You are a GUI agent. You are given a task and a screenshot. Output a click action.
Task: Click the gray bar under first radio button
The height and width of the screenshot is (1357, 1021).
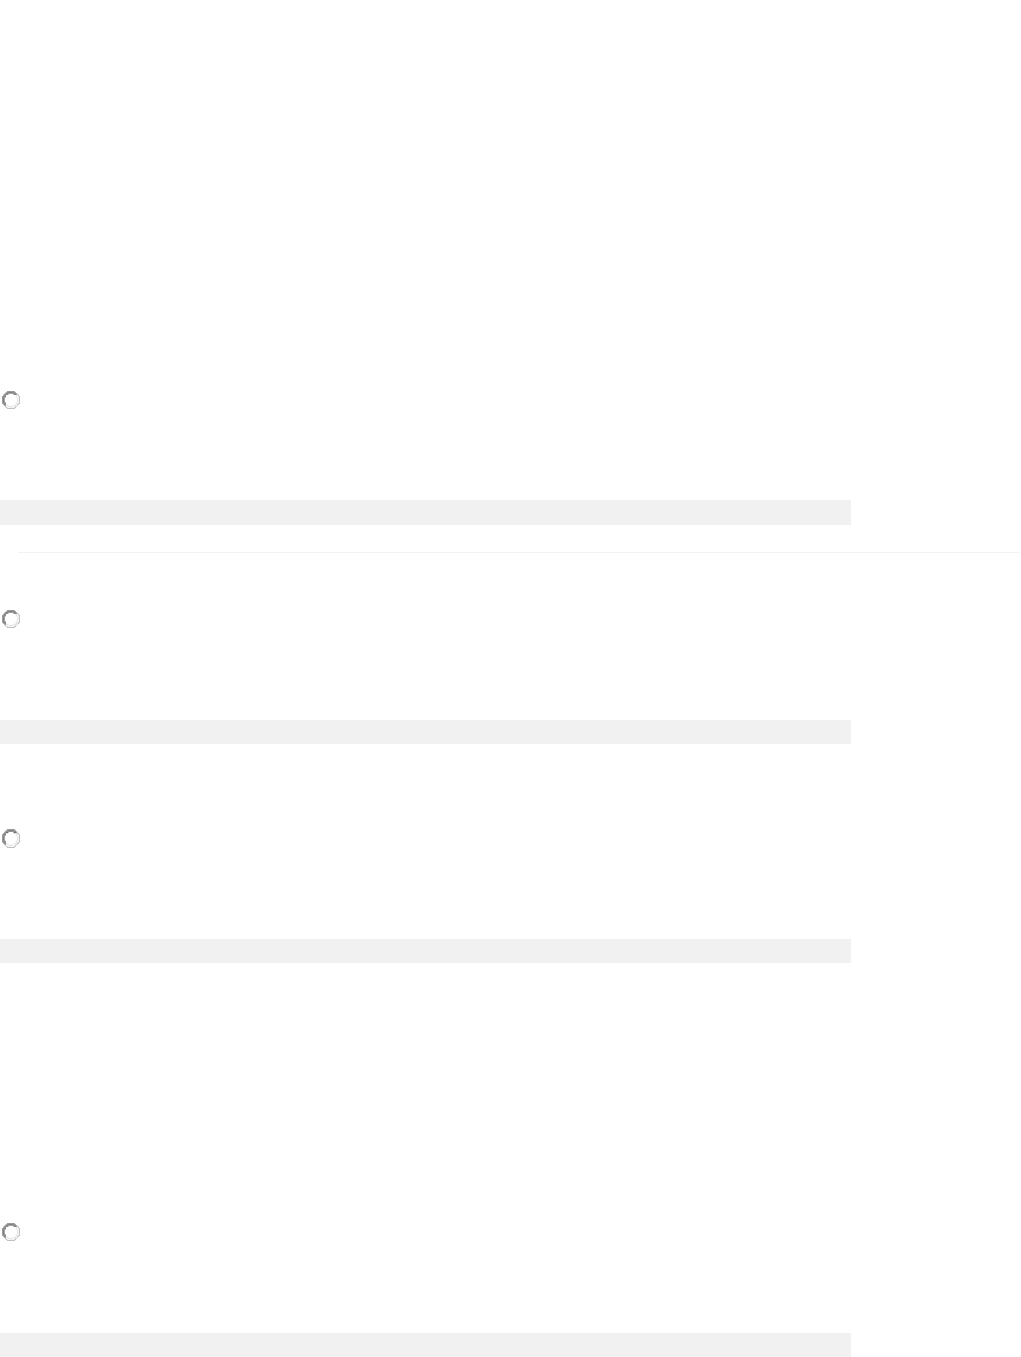425,512
